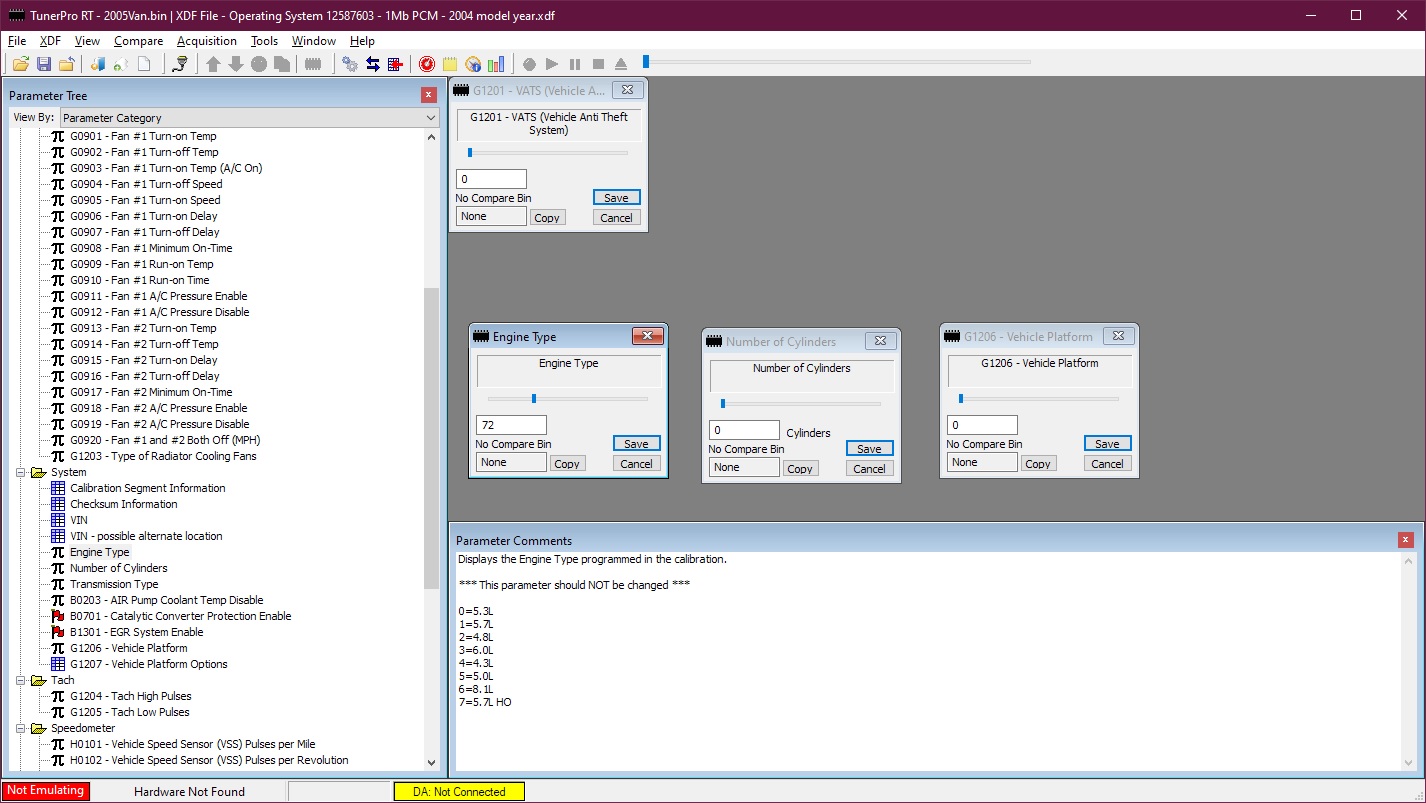Cancel the Engine Type edit
This screenshot has height=803, width=1426.
click(637, 464)
